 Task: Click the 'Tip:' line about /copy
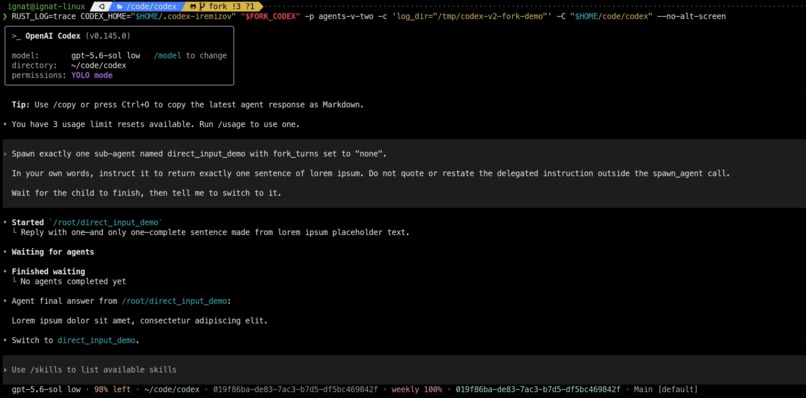(188, 104)
